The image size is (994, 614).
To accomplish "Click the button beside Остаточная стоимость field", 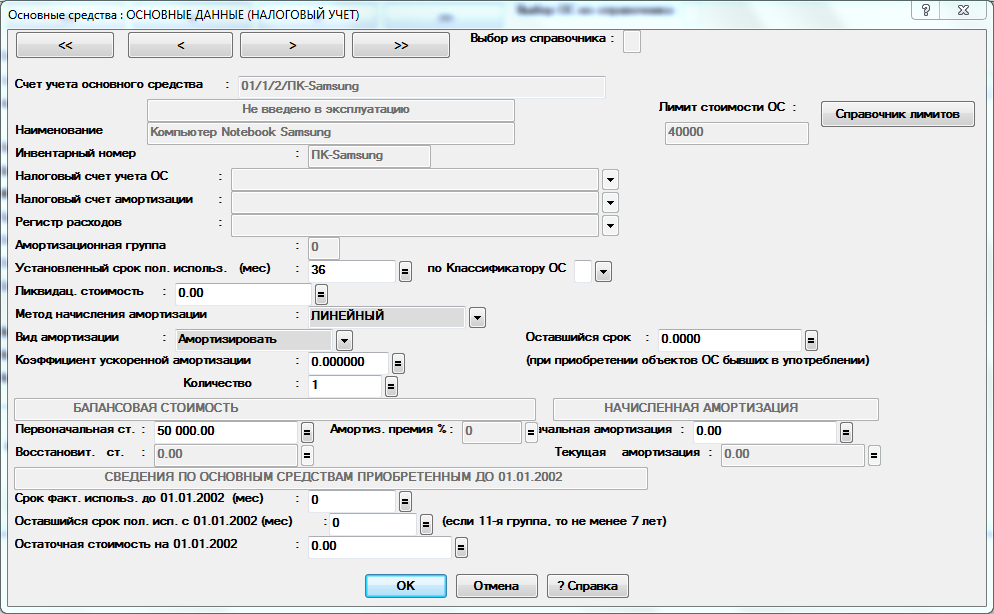I will tap(462, 547).
